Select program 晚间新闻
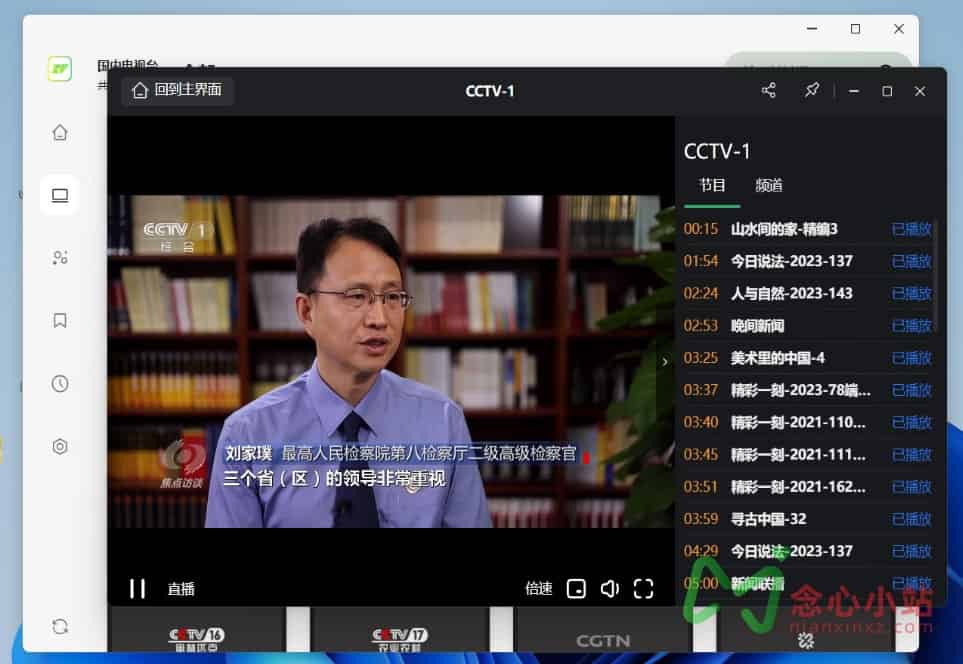963x664 pixels. click(x=808, y=326)
